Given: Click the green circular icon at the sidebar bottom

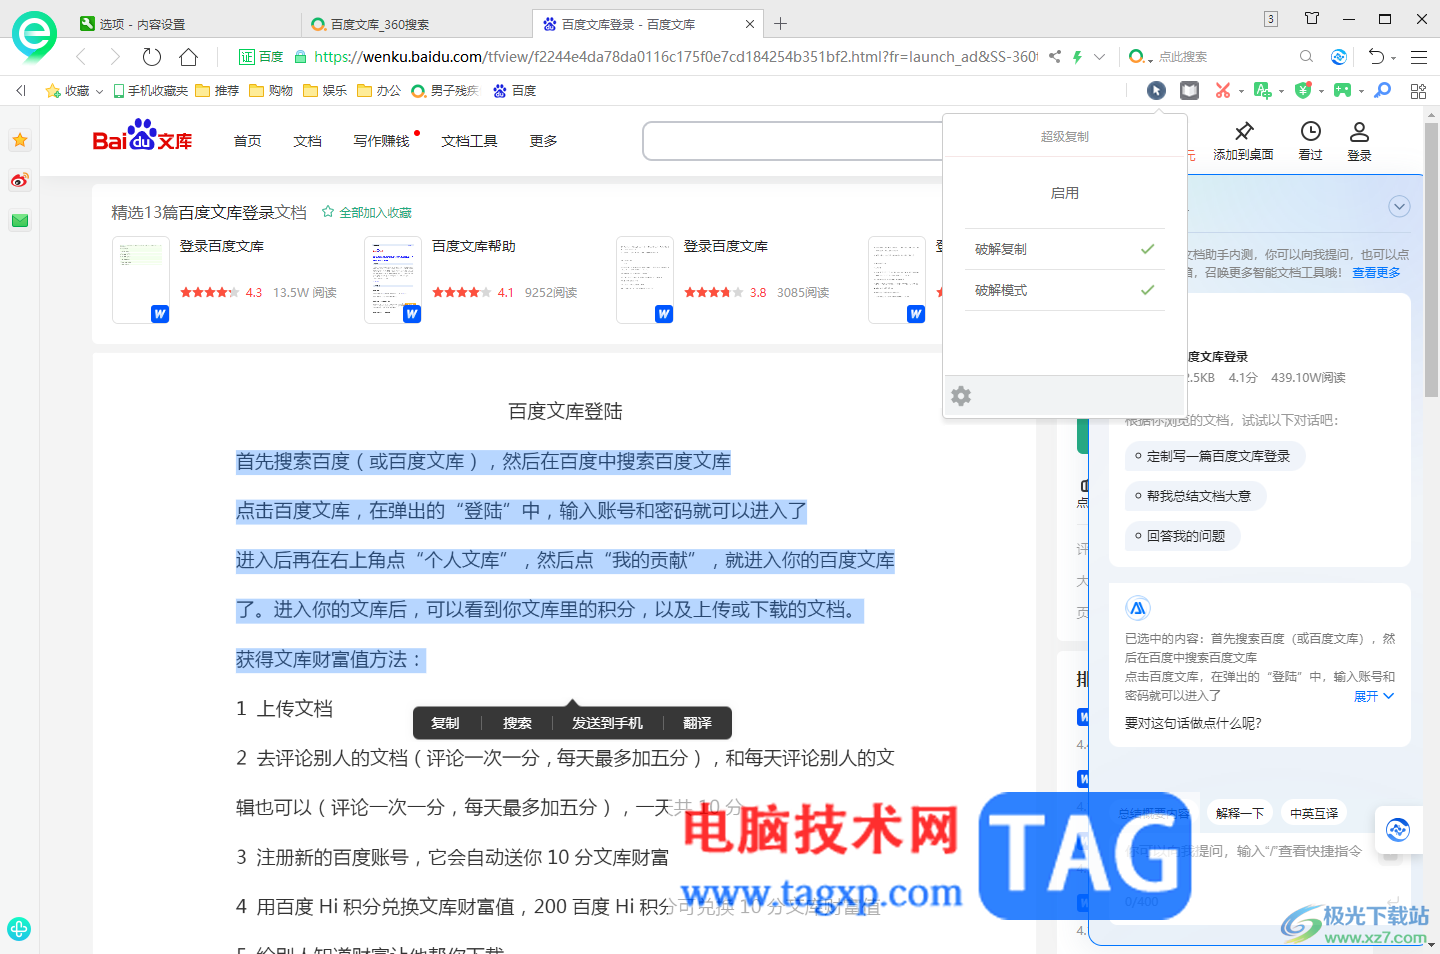Looking at the screenshot, I should coord(18,928).
